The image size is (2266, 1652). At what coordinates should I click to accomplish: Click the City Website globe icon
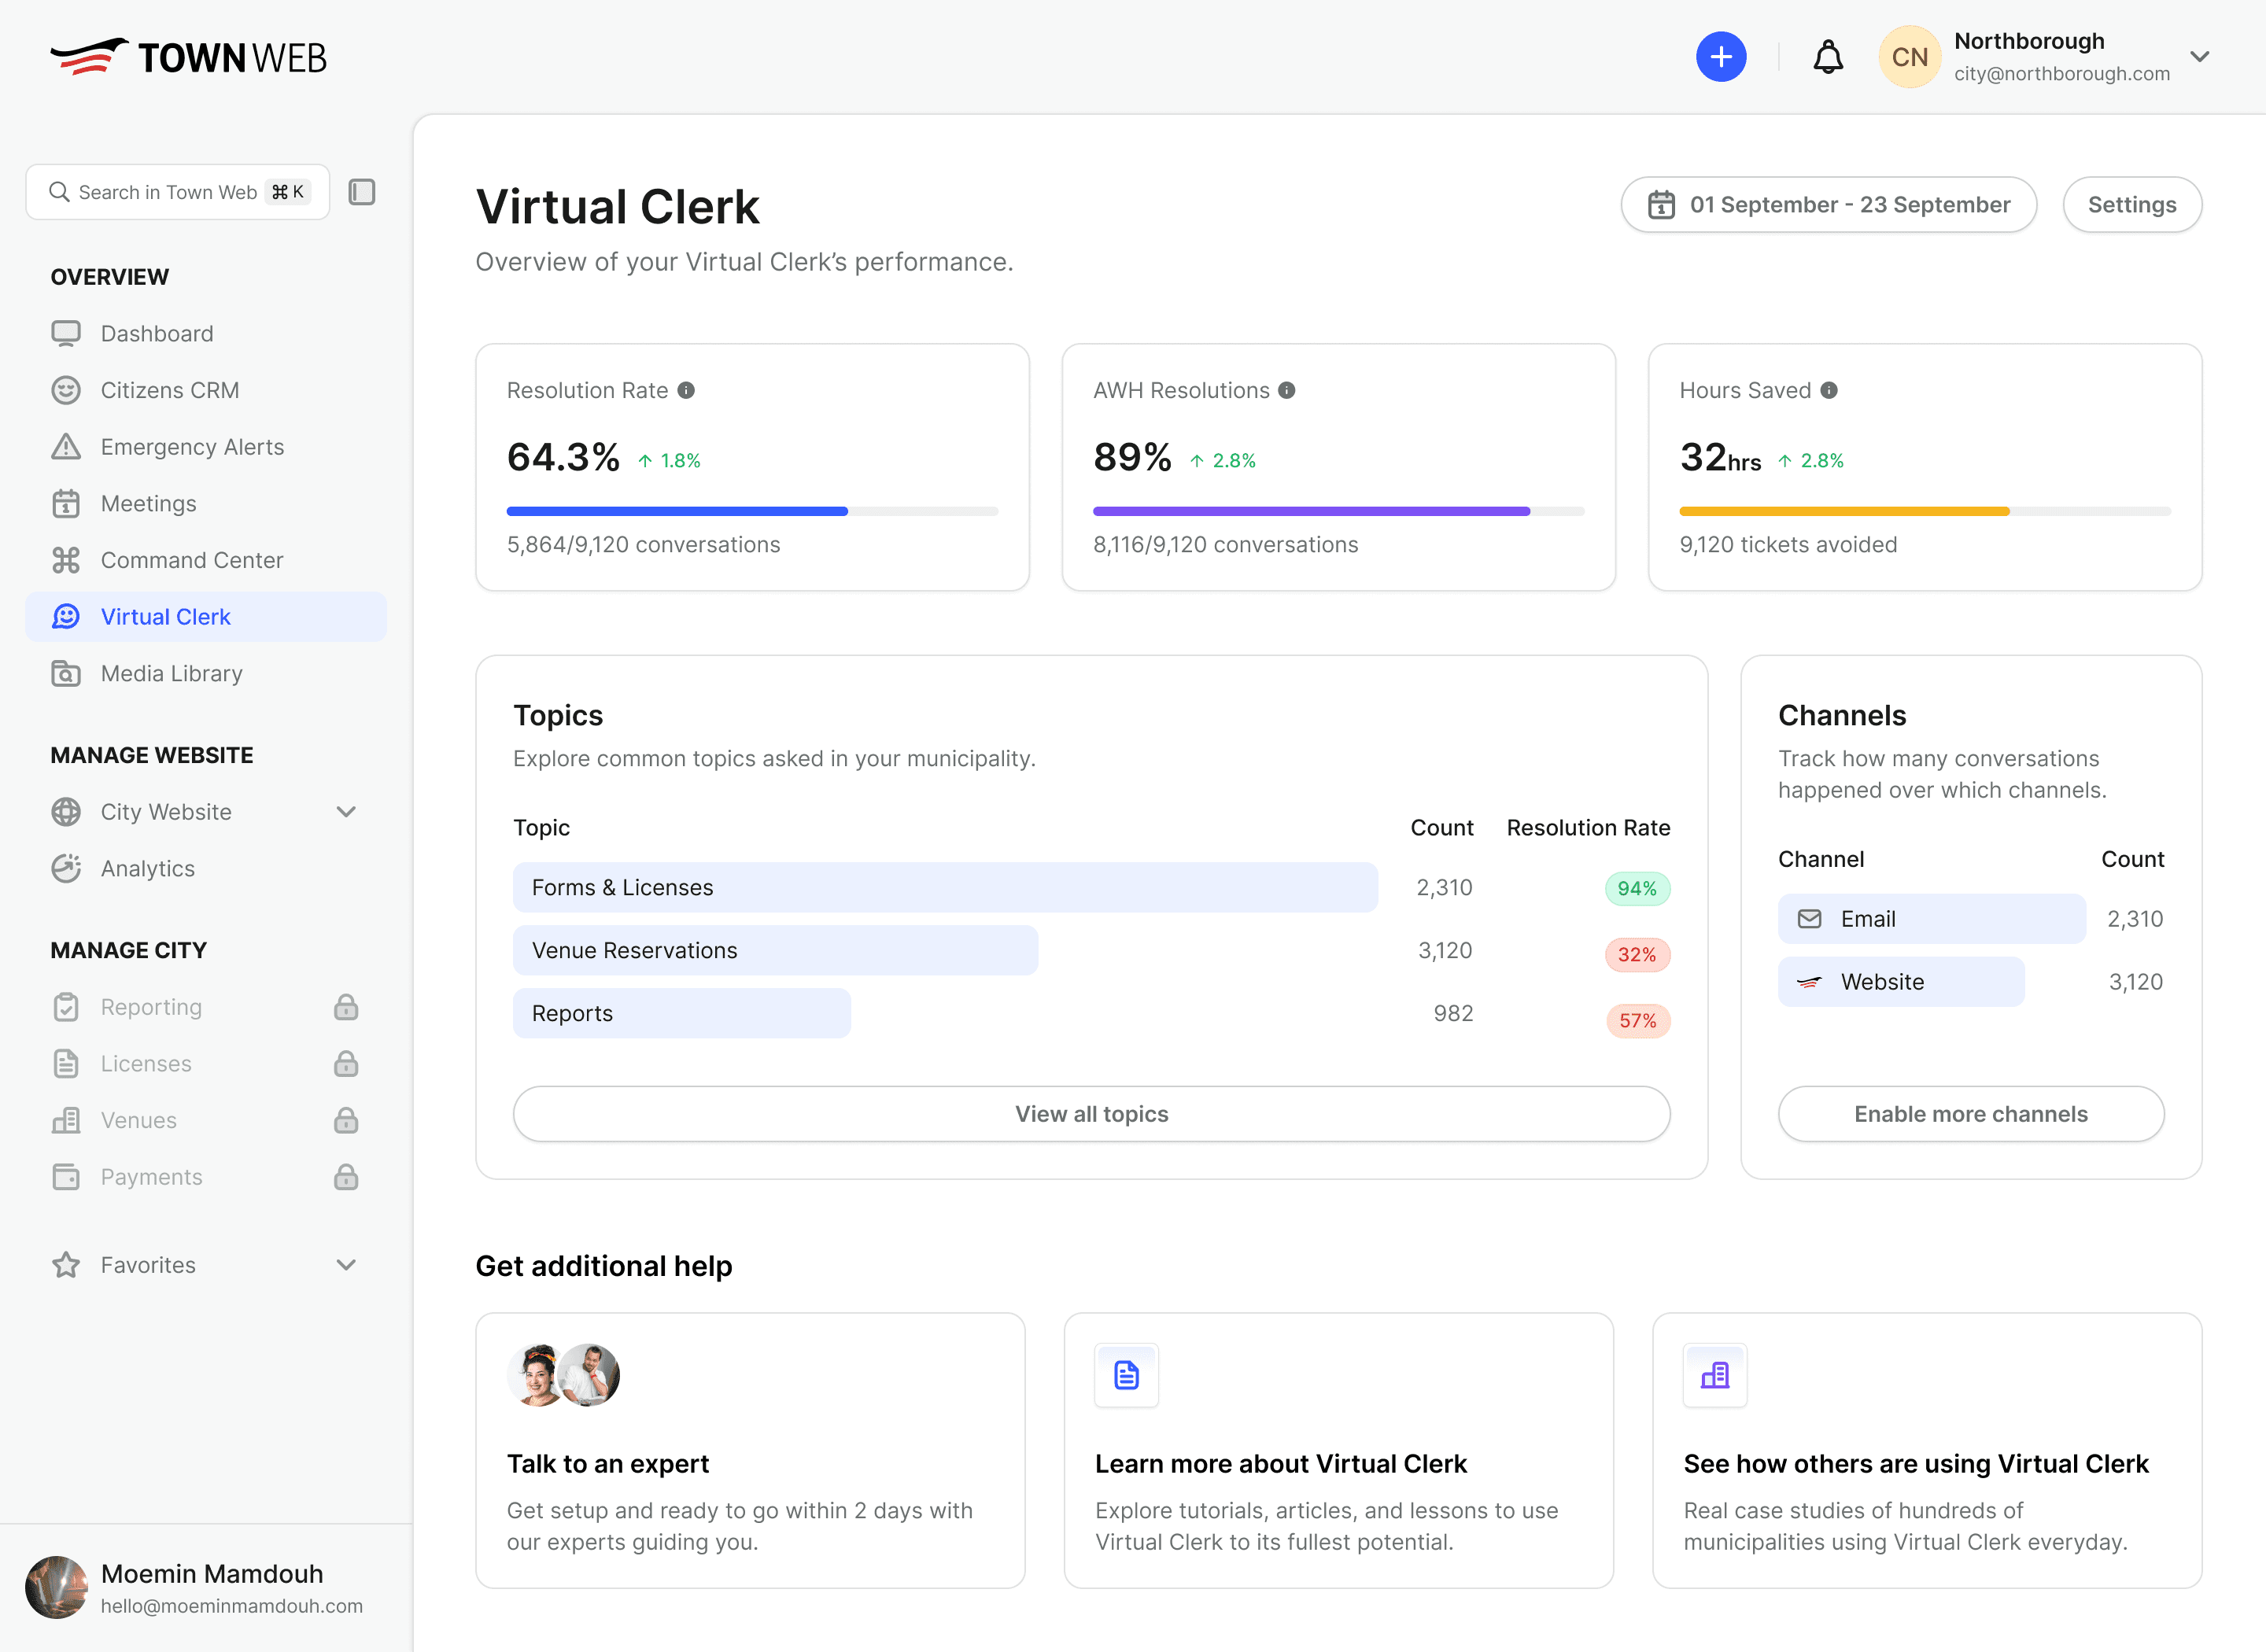66,812
